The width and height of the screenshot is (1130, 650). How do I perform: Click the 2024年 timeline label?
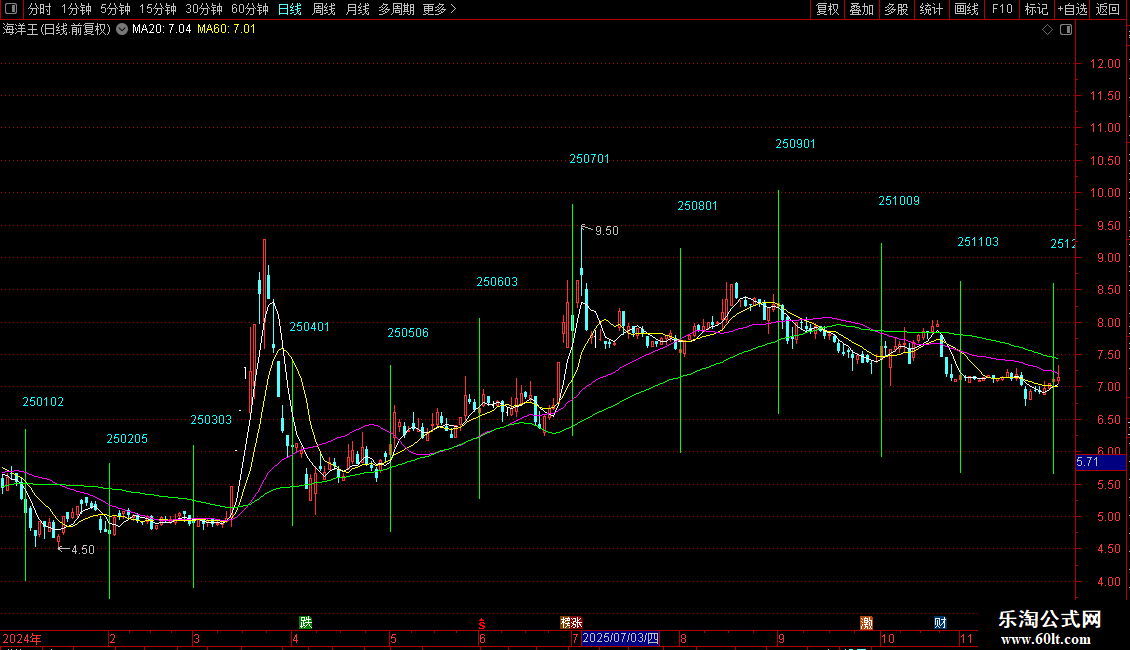(22, 639)
